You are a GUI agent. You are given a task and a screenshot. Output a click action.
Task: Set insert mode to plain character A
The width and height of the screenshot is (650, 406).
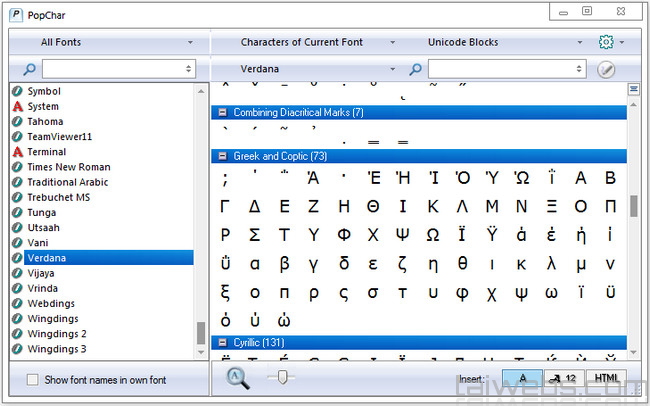click(523, 377)
